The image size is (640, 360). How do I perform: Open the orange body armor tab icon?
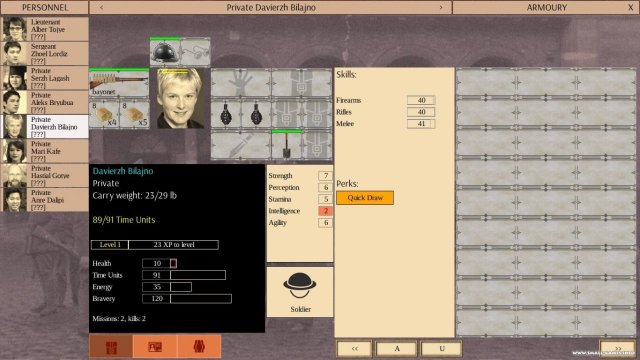pos(199,347)
